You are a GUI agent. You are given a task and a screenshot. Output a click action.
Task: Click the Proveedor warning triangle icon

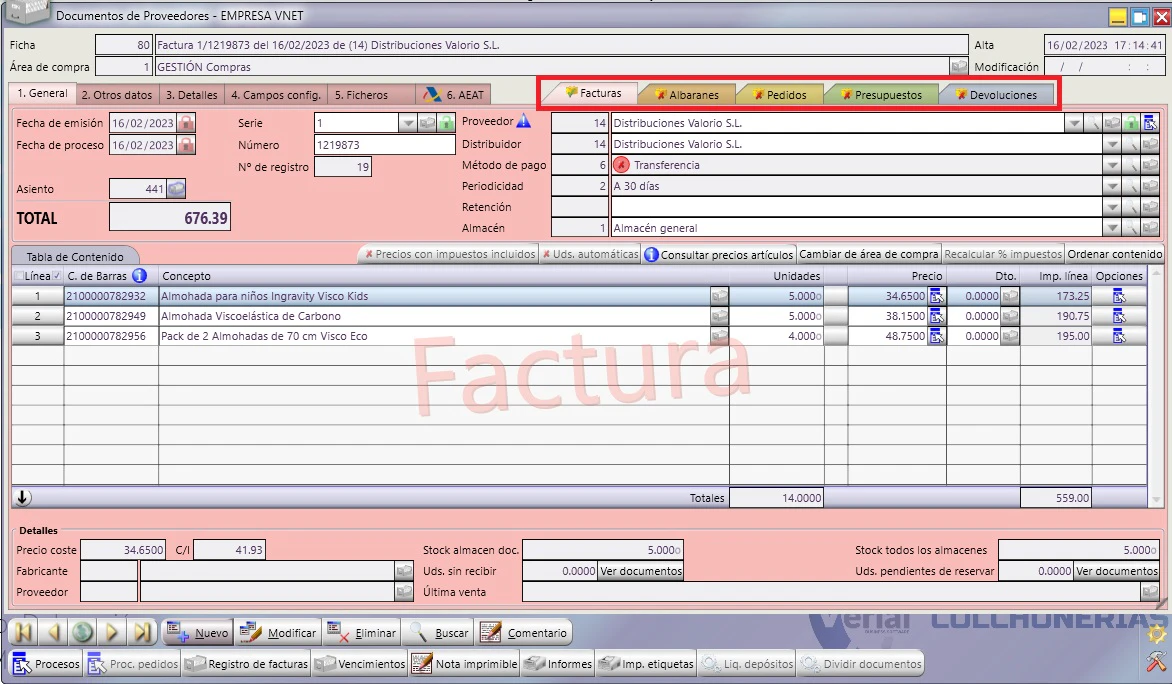pos(524,120)
